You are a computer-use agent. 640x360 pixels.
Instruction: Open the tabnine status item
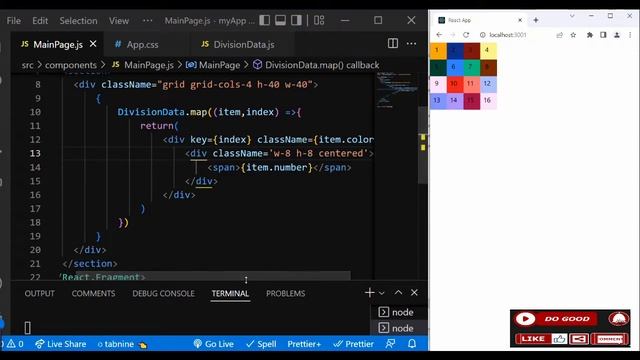coord(122,344)
